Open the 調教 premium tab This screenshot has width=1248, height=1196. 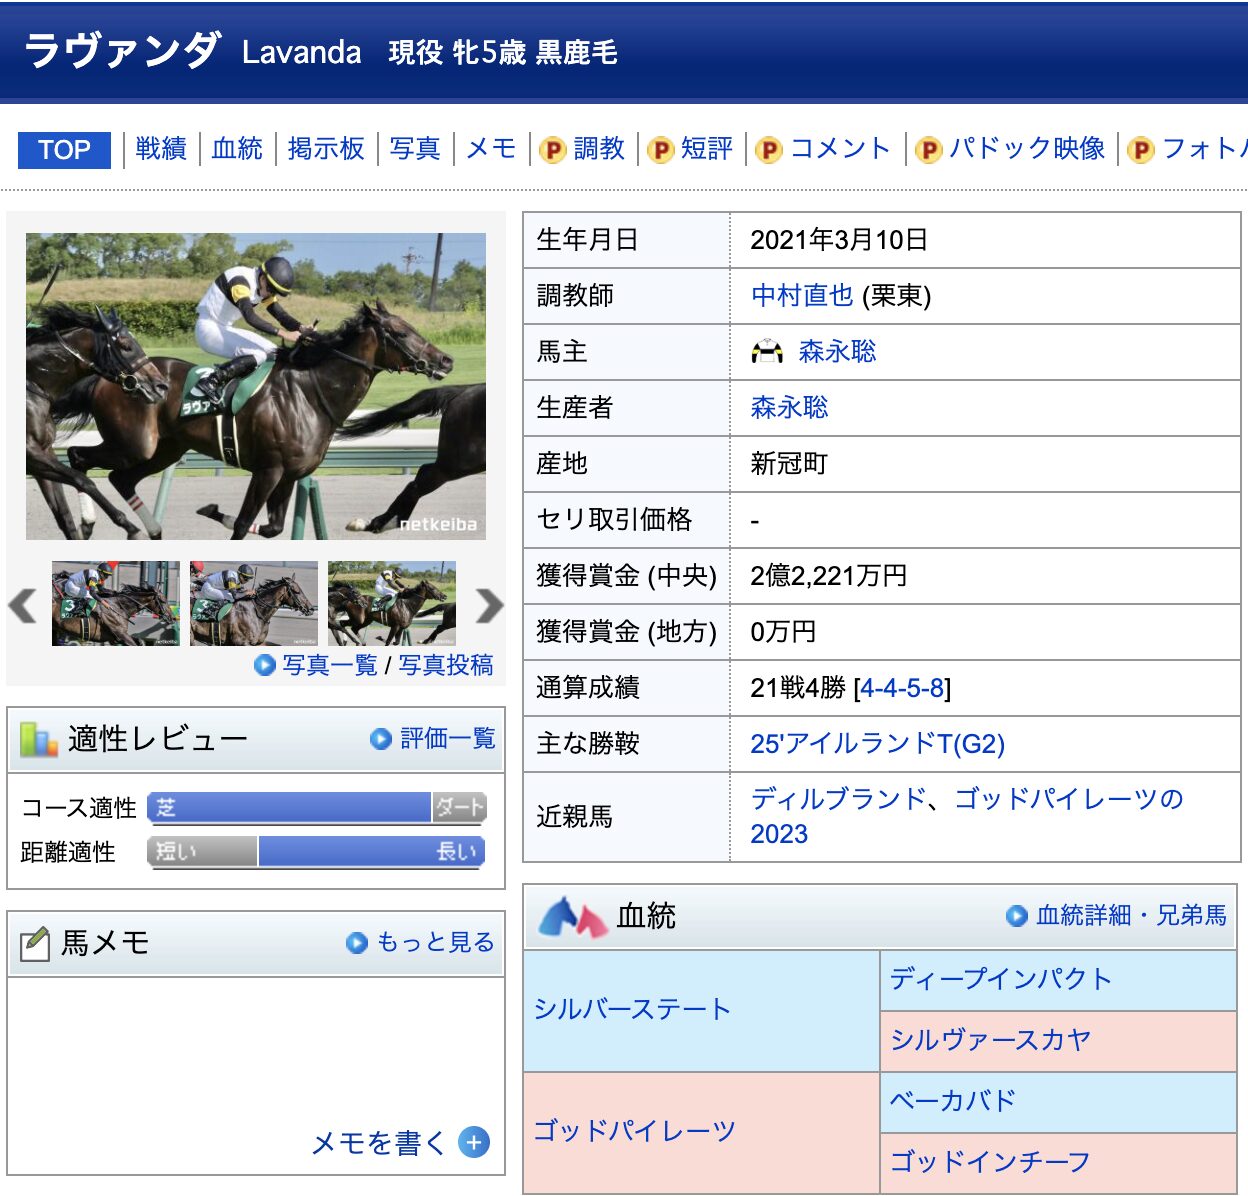coord(599,149)
